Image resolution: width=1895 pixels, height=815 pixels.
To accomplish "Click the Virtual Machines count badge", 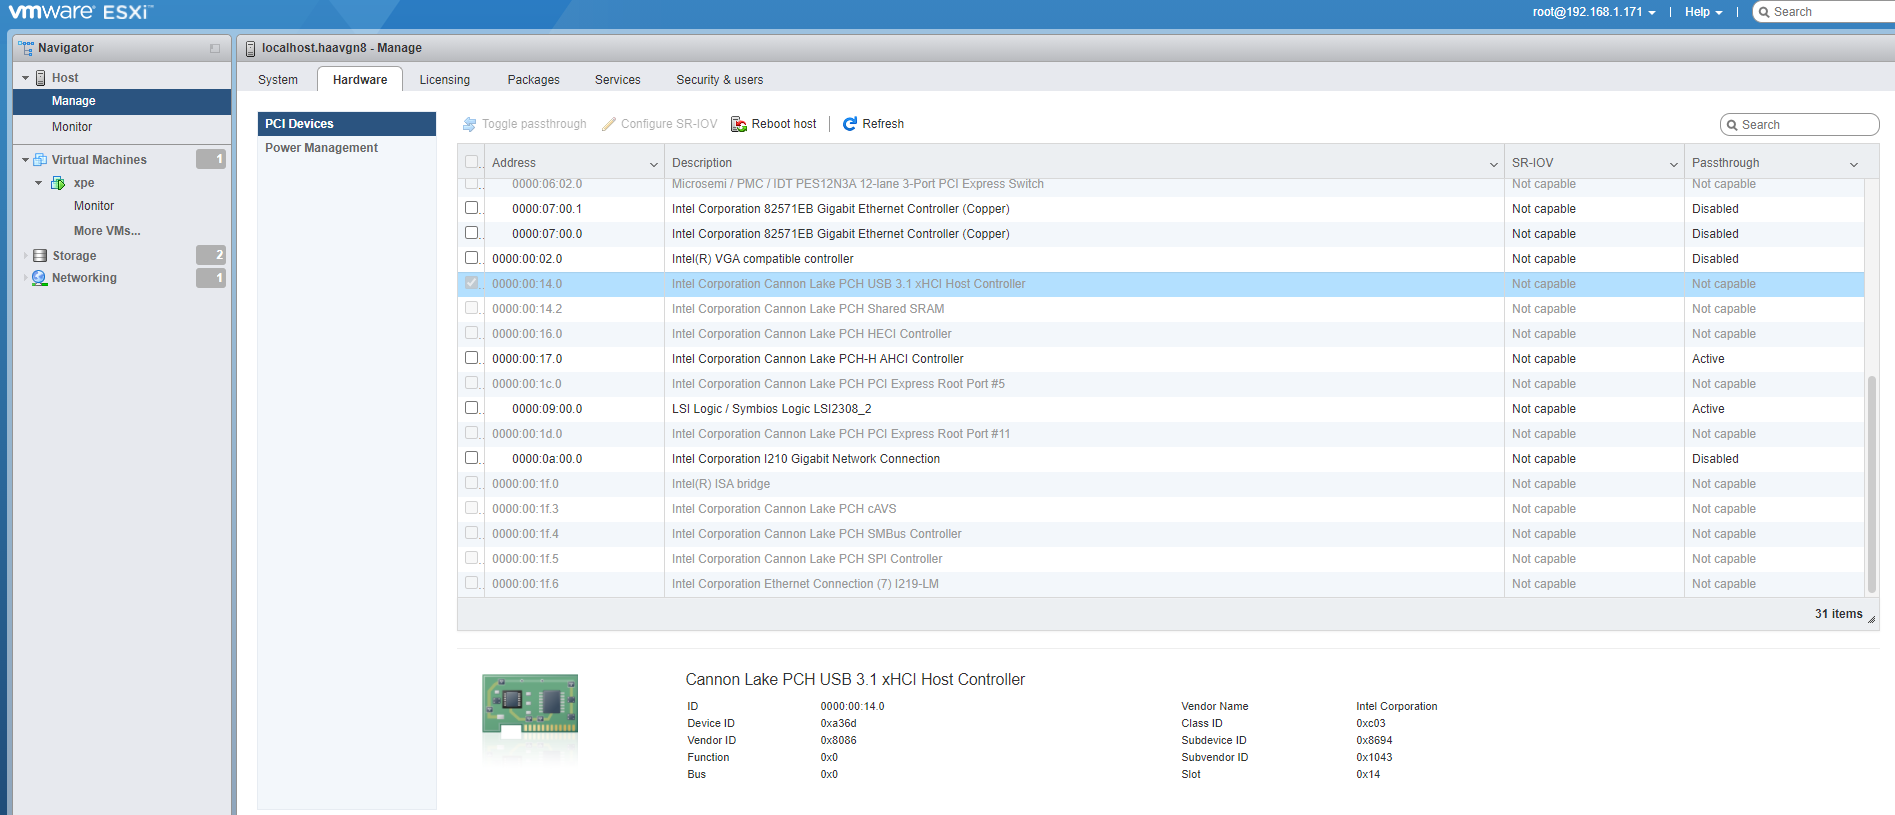I will (211, 159).
